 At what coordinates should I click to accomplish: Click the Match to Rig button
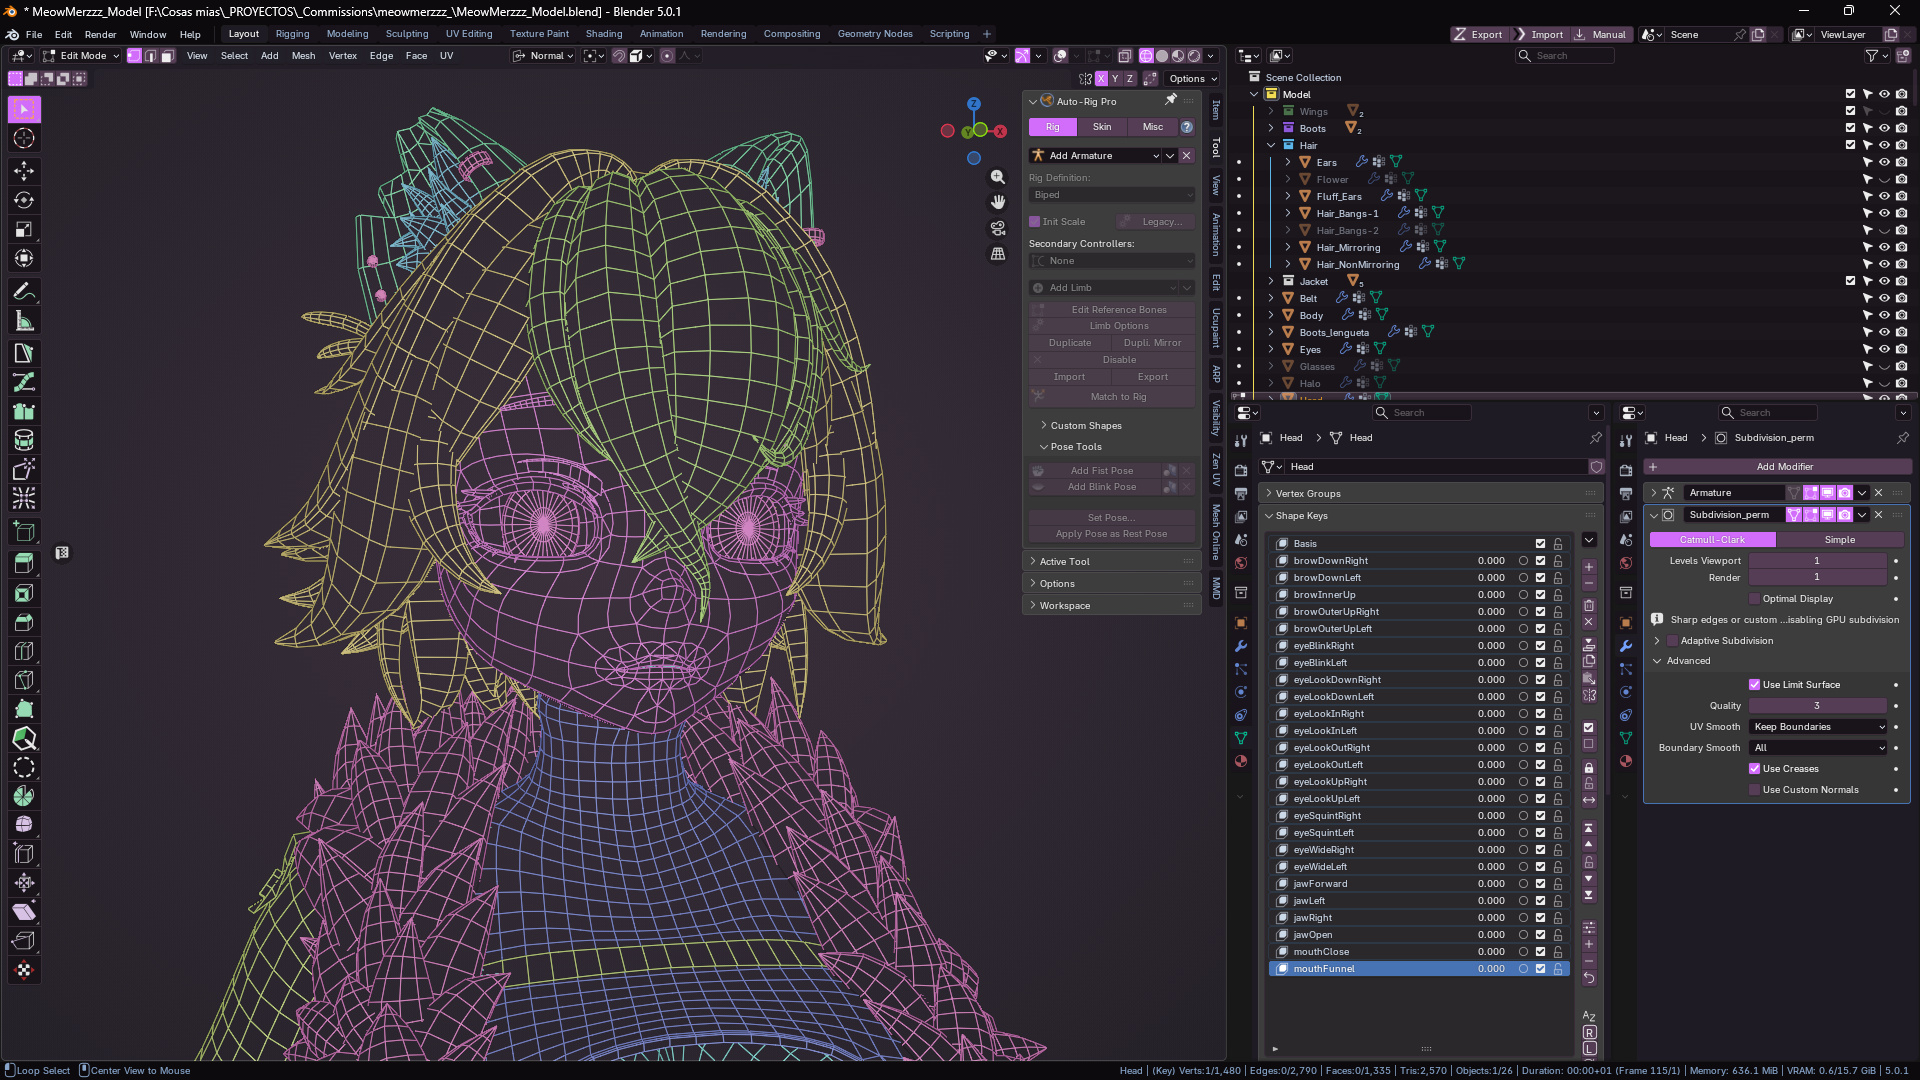pos(1118,397)
